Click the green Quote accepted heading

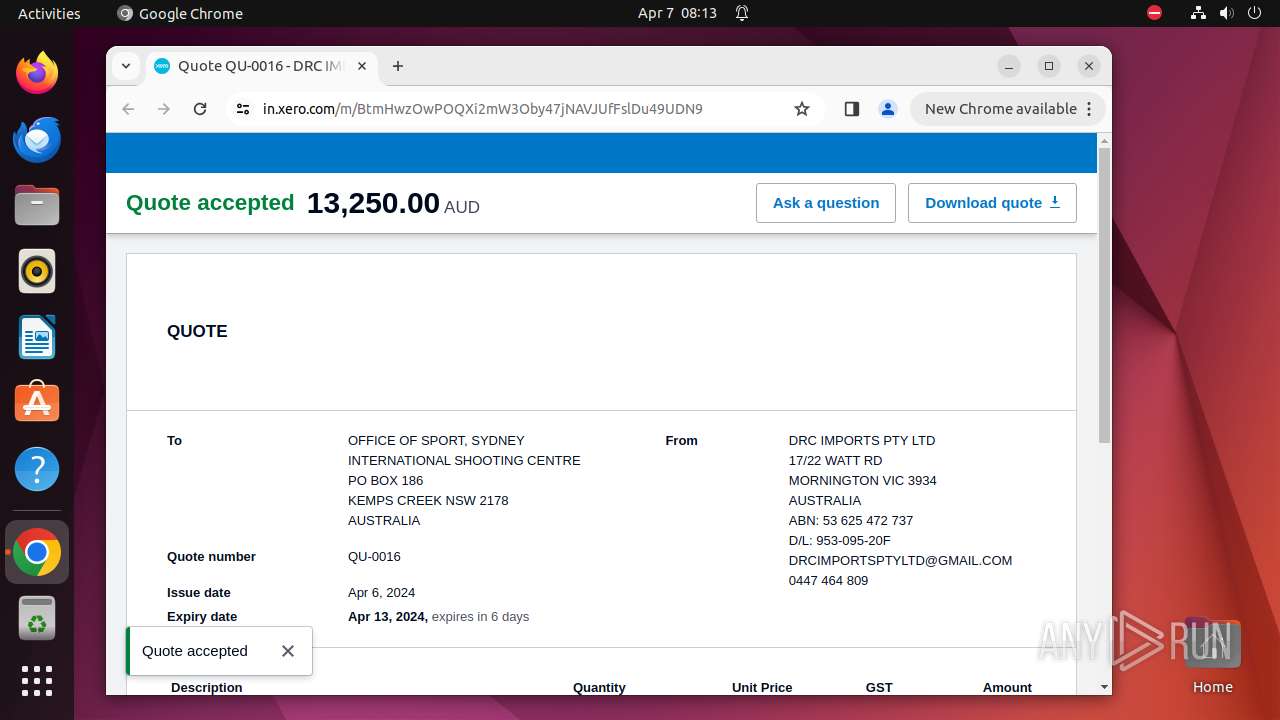pos(210,203)
